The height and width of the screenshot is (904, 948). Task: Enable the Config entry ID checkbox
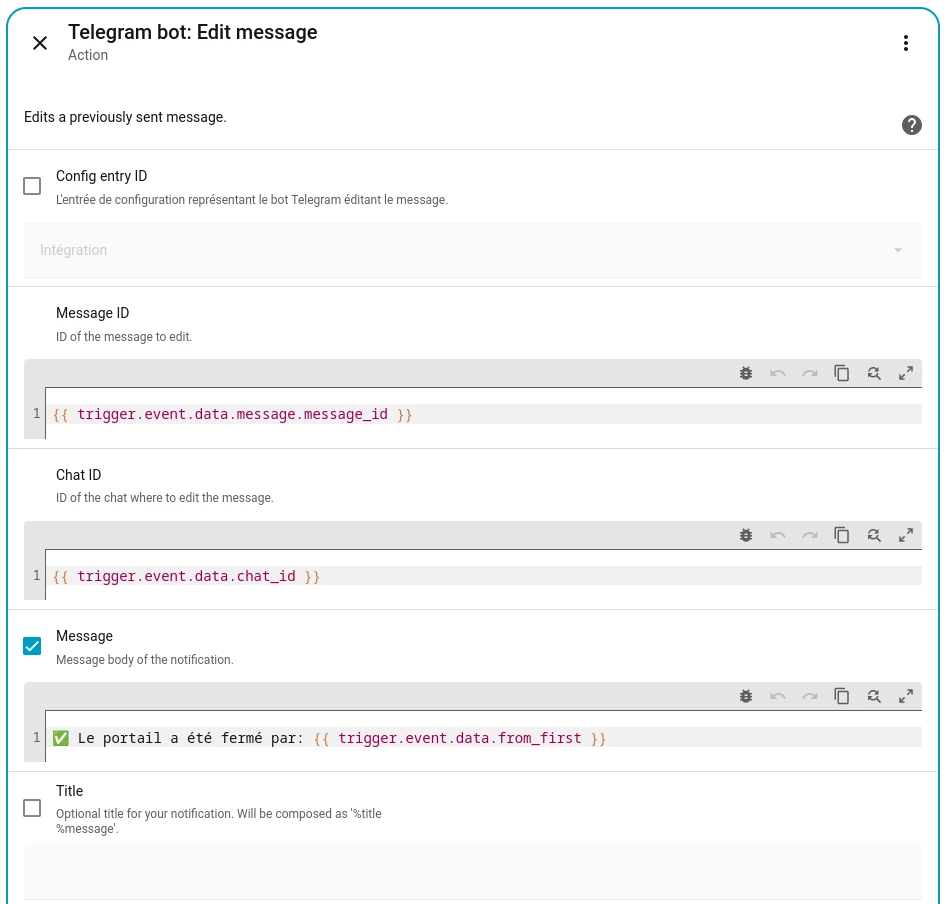click(32, 186)
